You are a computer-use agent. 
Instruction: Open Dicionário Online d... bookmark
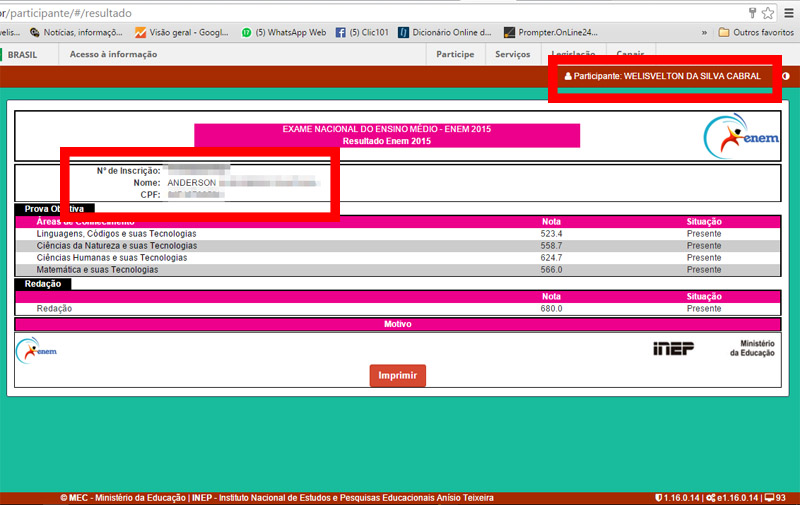click(445, 33)
